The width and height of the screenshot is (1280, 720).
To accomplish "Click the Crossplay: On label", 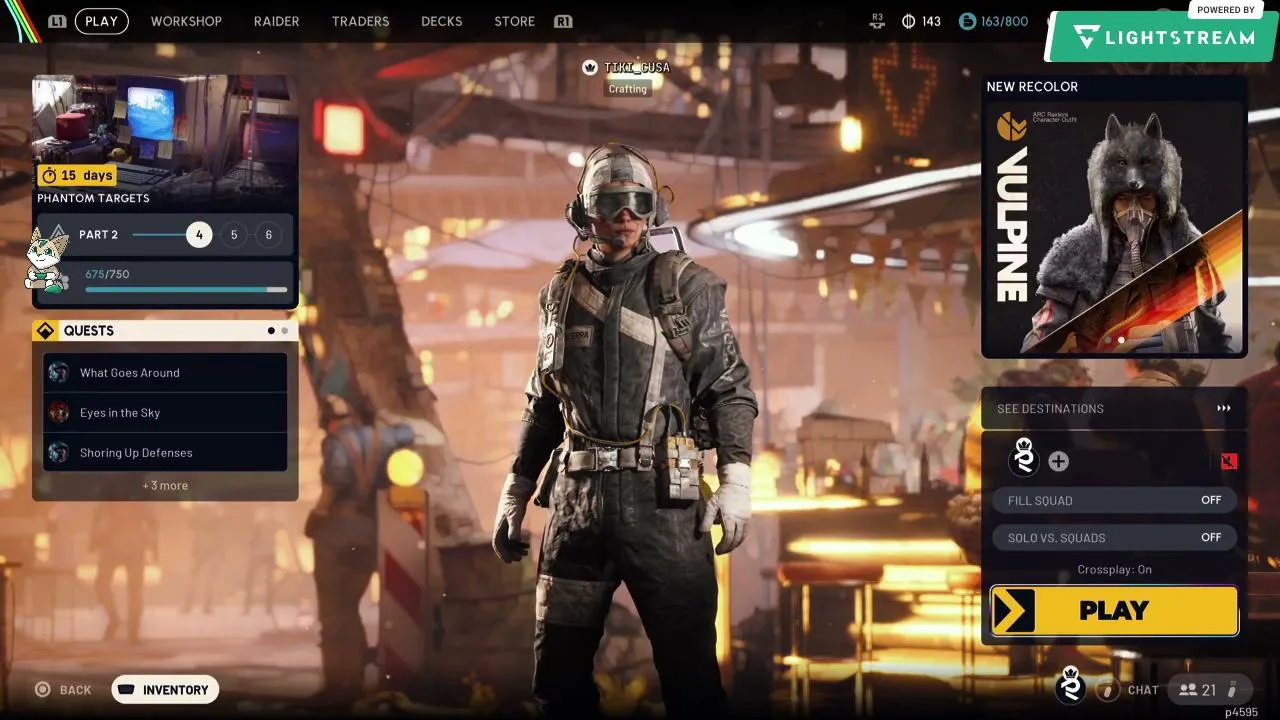I will pos(1114,570).
